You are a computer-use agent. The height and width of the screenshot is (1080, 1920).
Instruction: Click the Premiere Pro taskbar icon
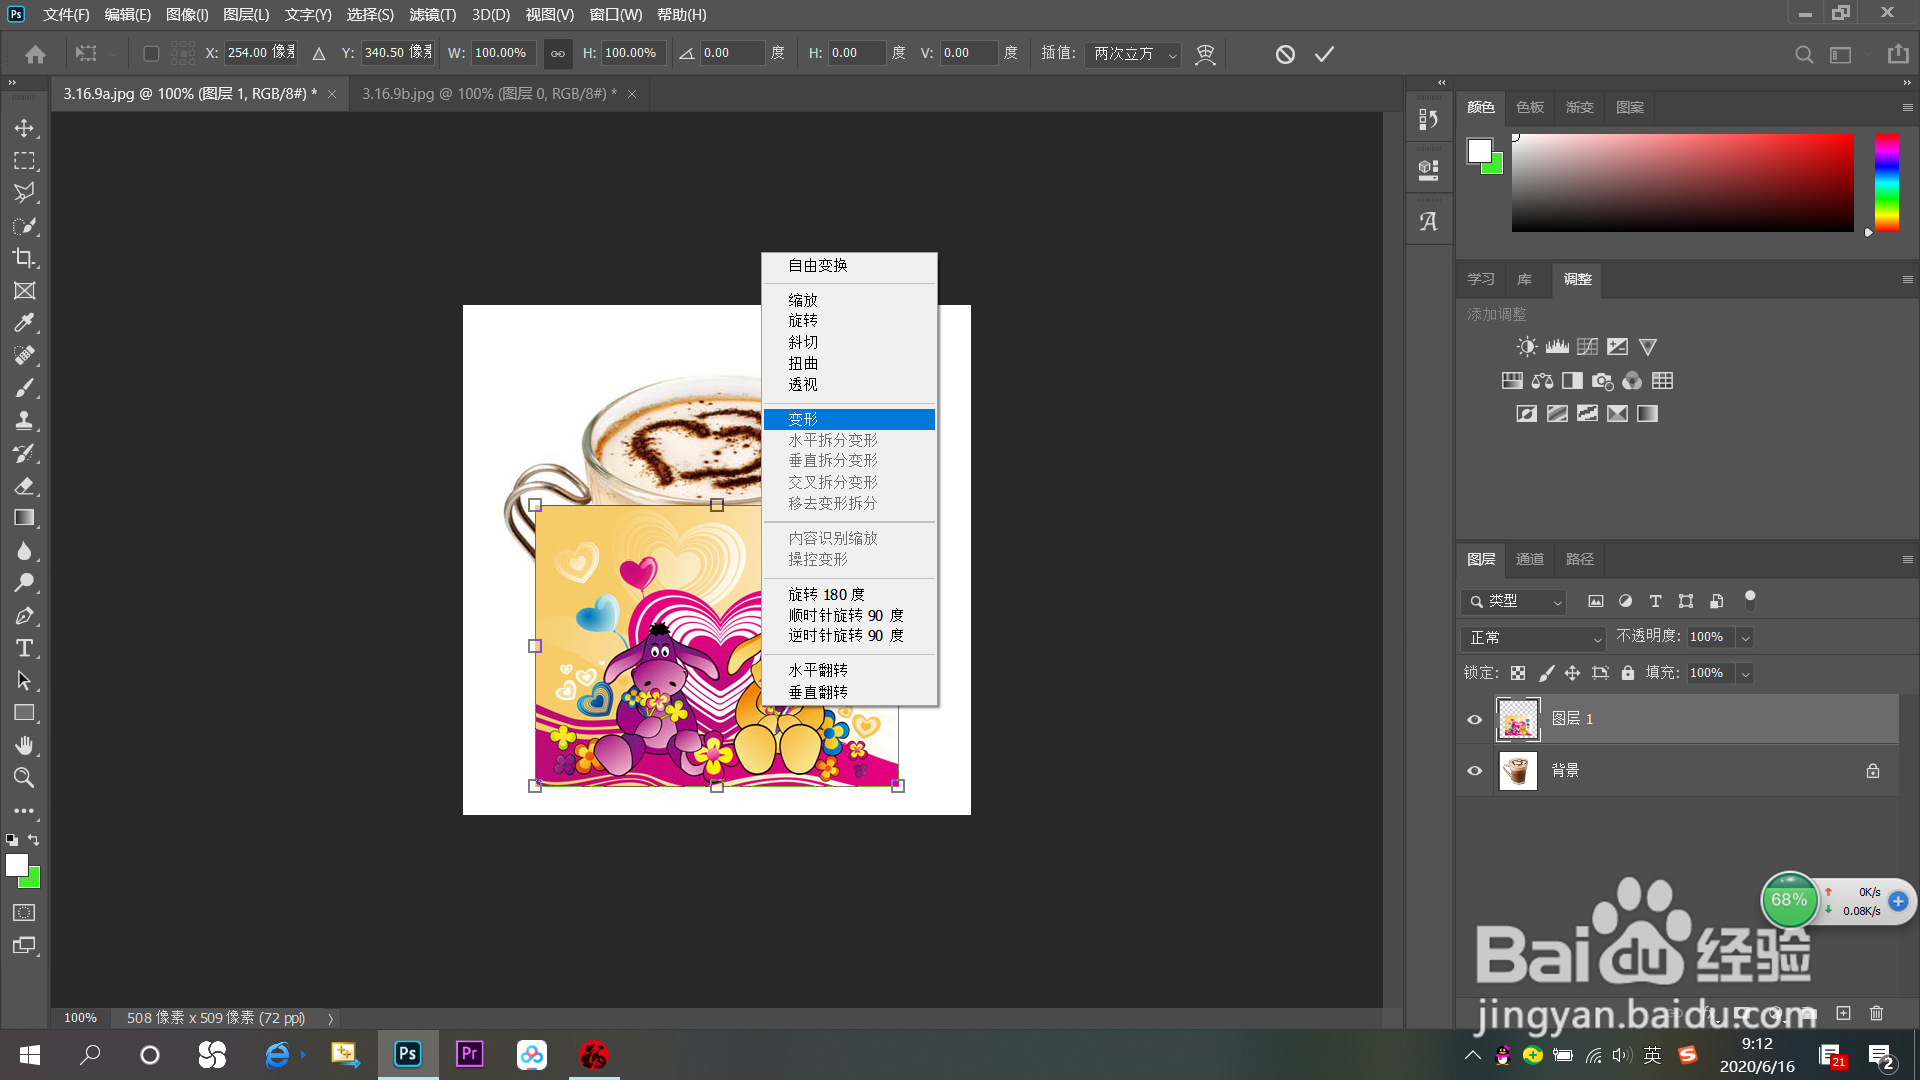(469, 1054)
